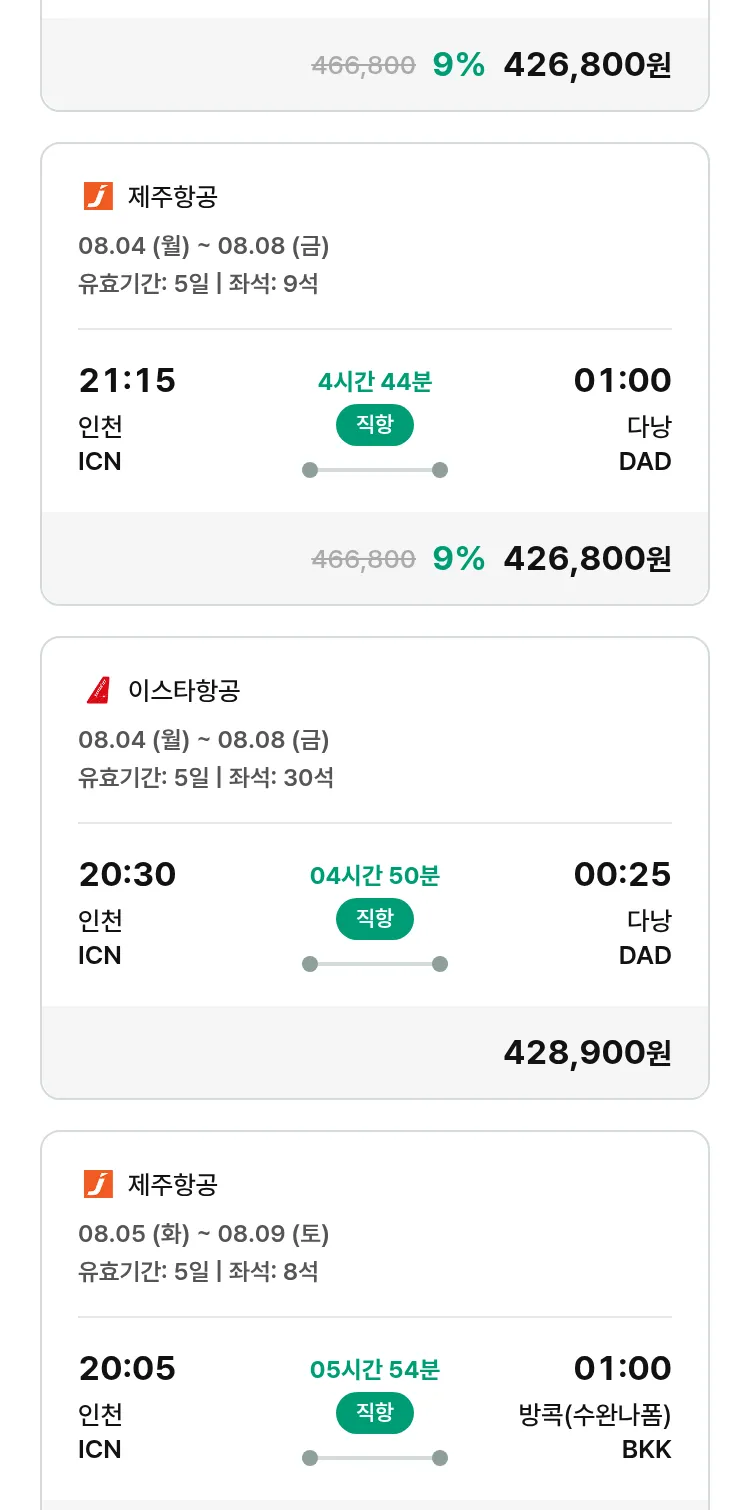Open the 이스타항공 flight name
This screenshot has height=1510, width=750.
point(184,690)
